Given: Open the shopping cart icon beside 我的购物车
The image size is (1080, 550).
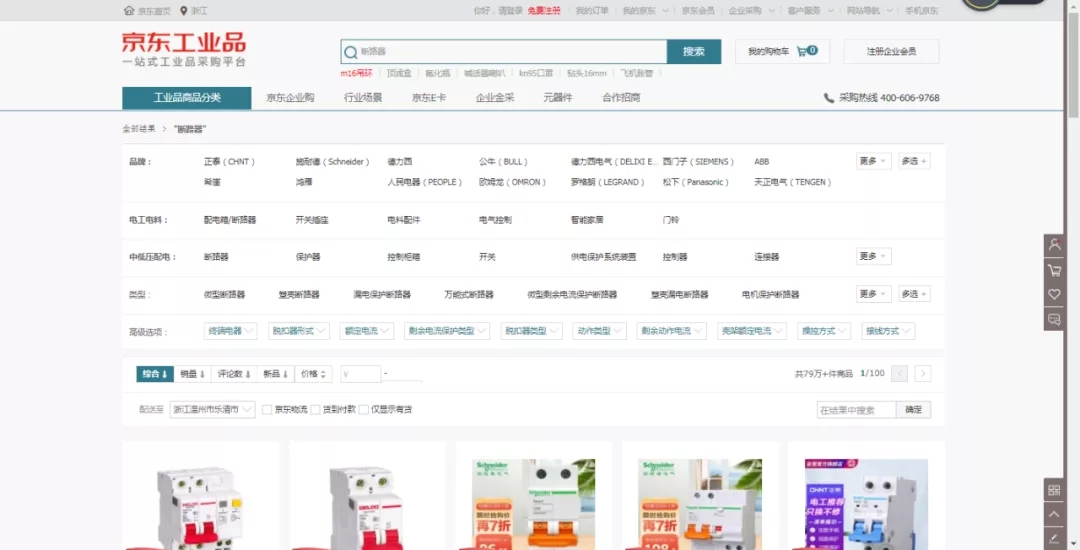Looking at the screenshot, I should tap(802, 52).
